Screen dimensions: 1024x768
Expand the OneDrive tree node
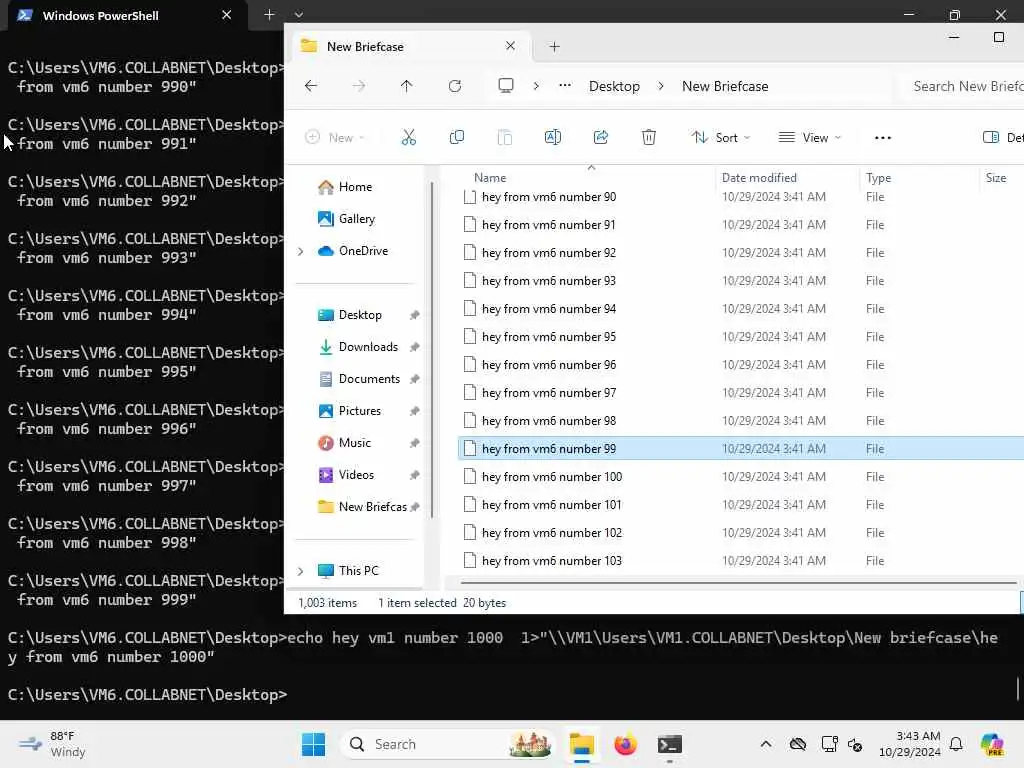tap(300, 251)
